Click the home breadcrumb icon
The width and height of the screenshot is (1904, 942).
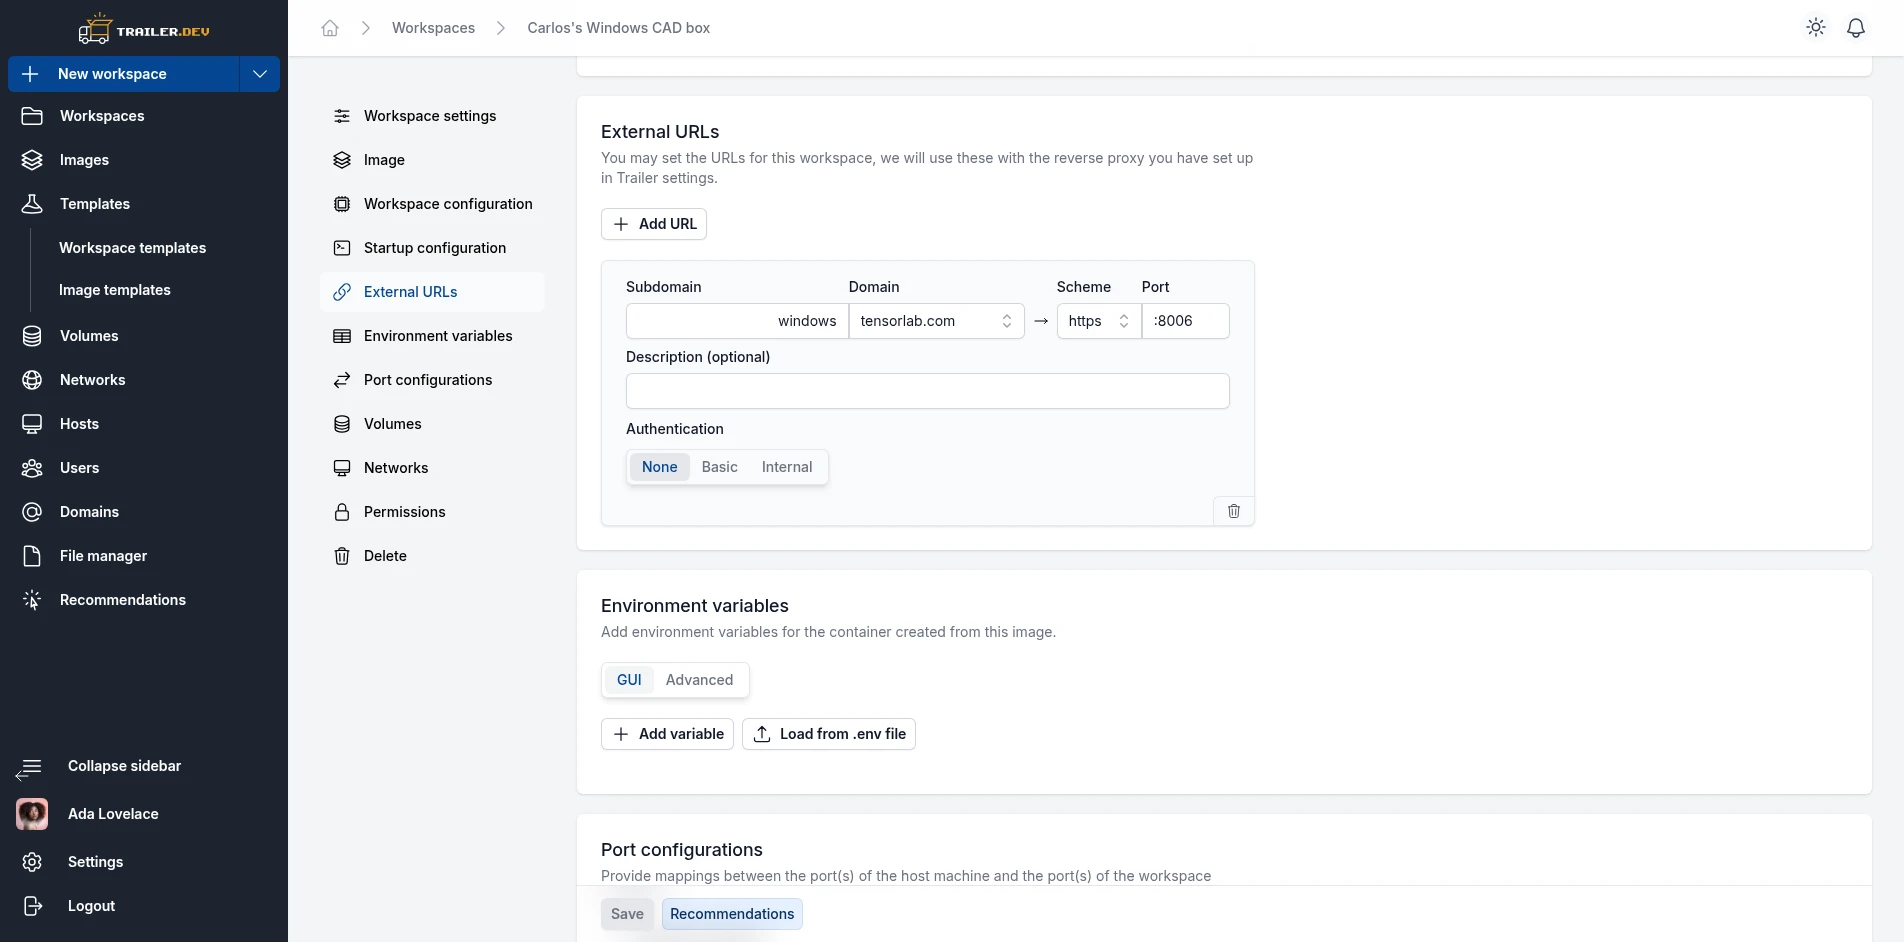coord(330,28)
